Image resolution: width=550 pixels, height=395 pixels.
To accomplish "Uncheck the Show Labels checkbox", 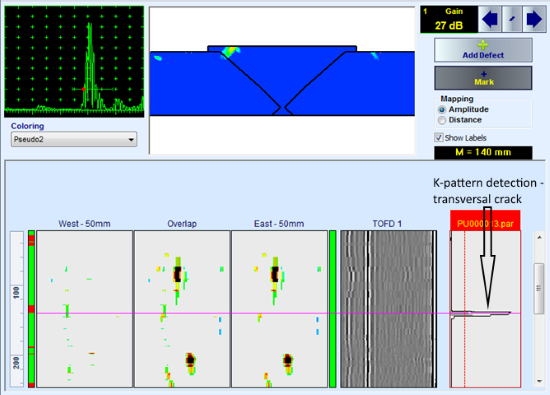I will click(439, 138).
